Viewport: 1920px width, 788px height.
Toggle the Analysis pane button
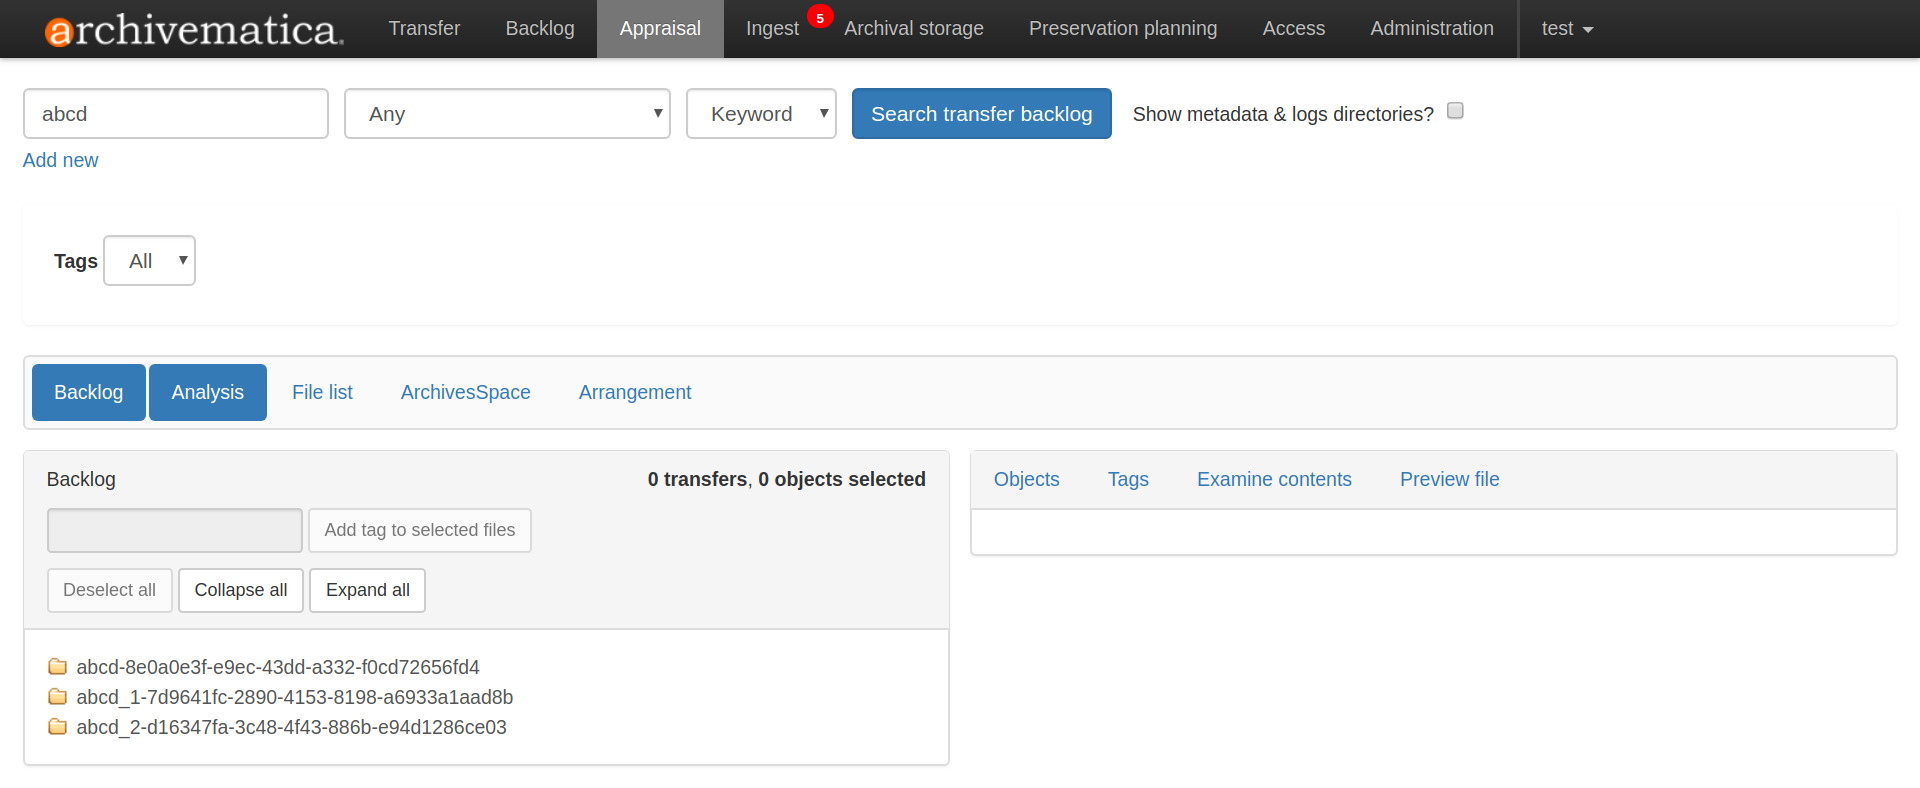click(207, 392)
